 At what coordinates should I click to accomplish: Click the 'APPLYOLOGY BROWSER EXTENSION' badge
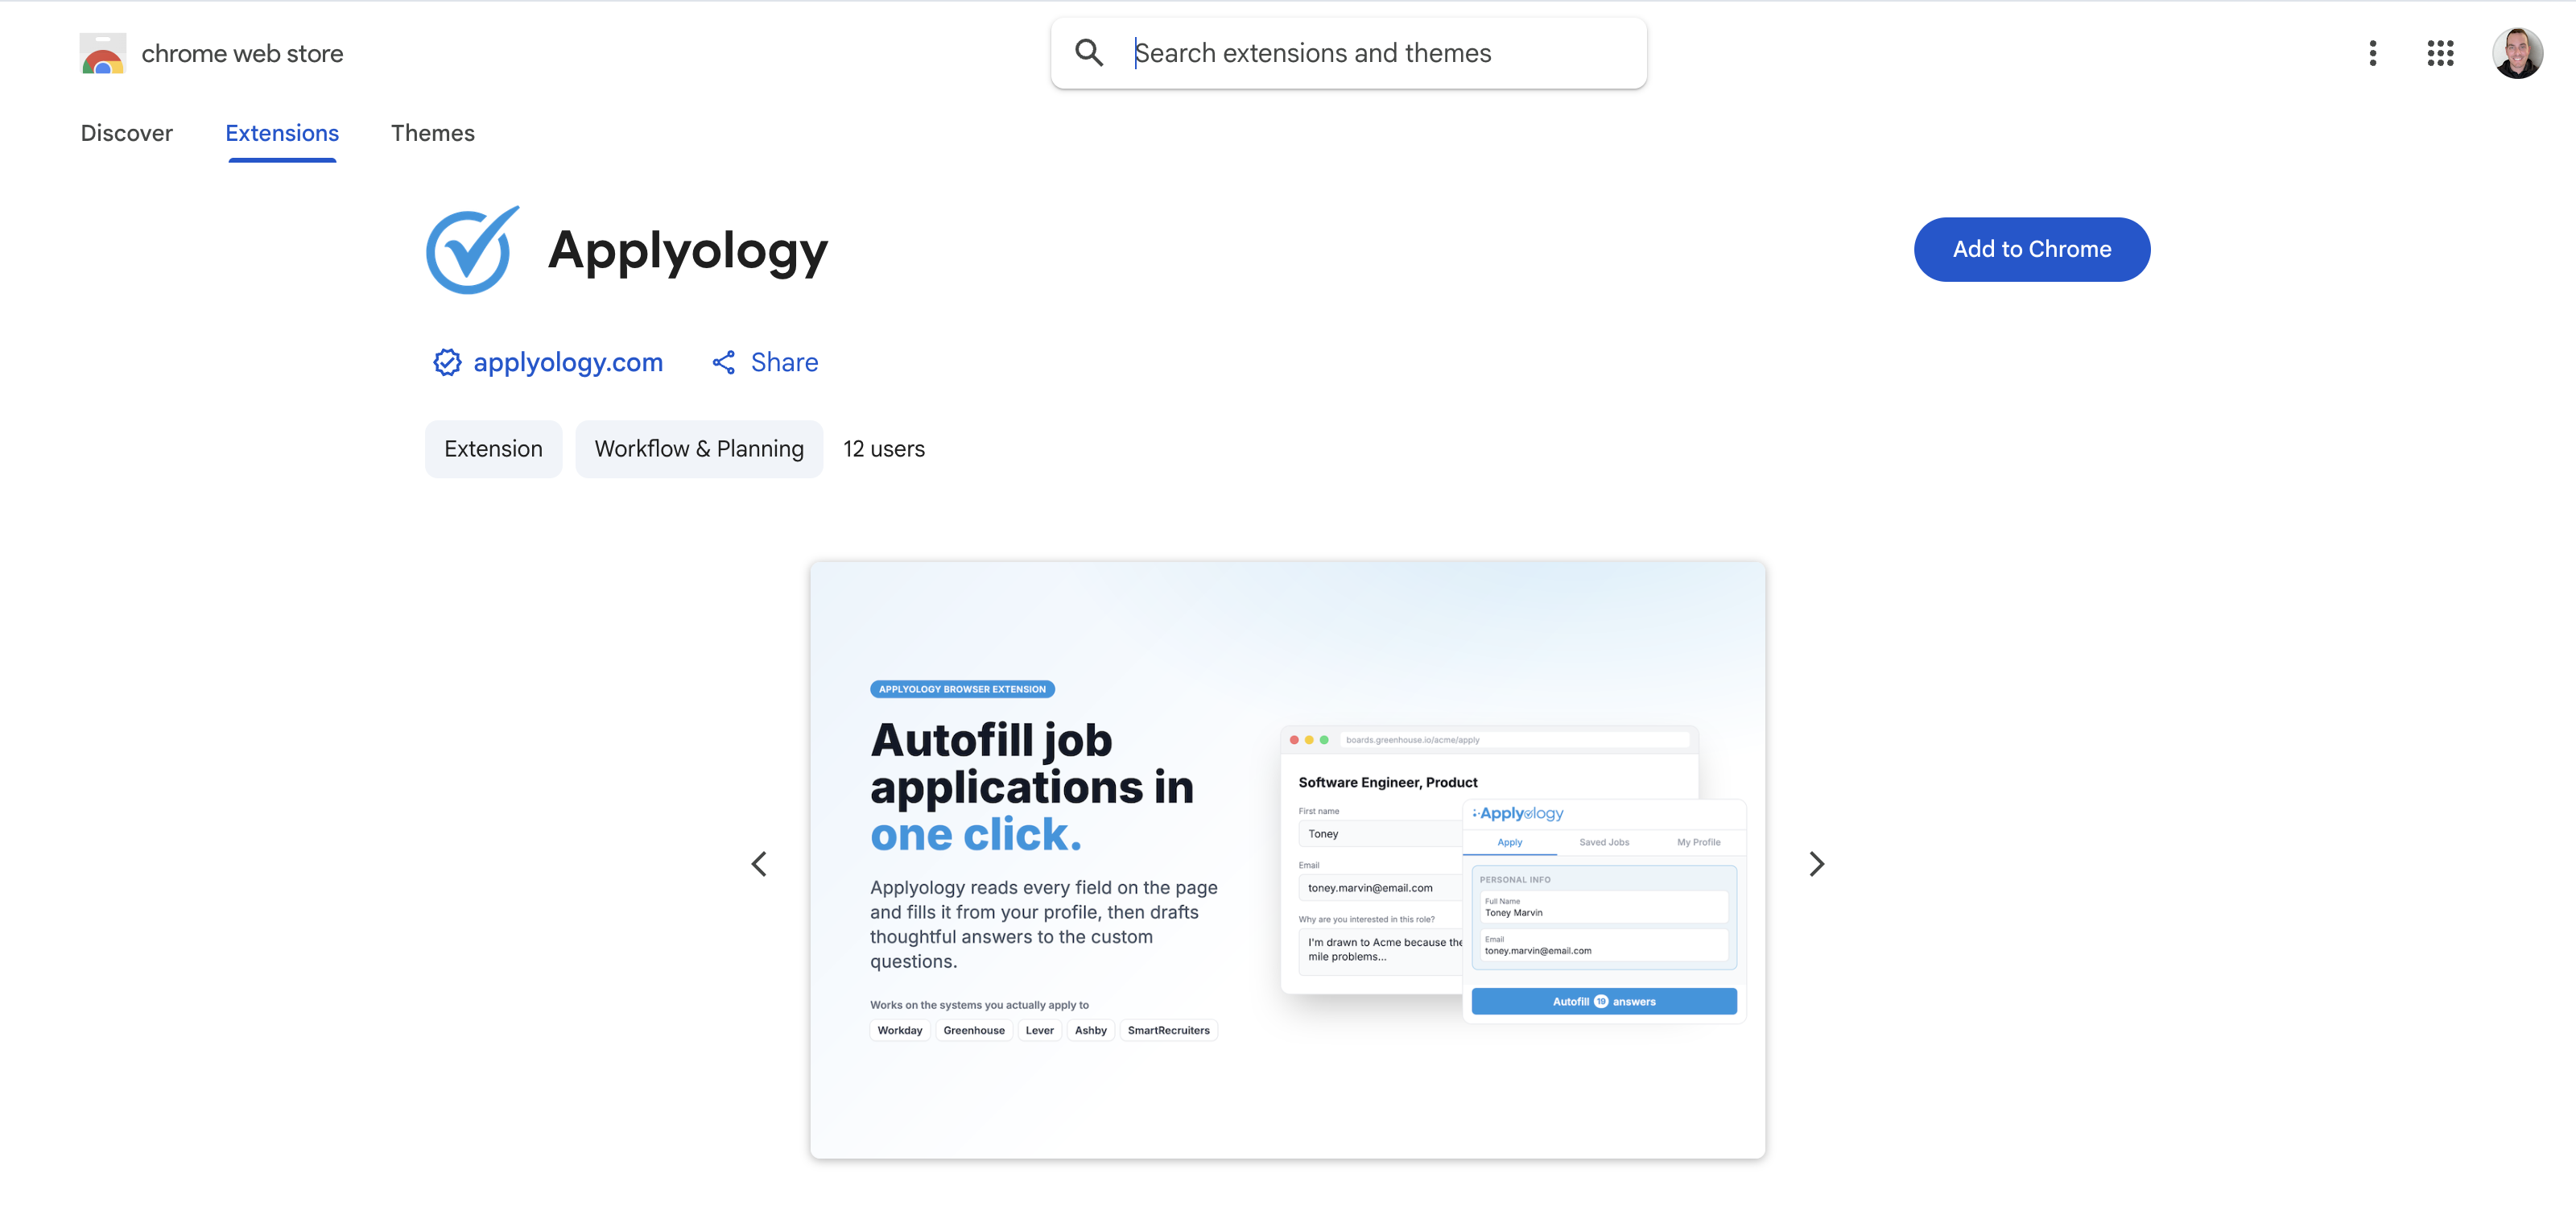(962, 689)
